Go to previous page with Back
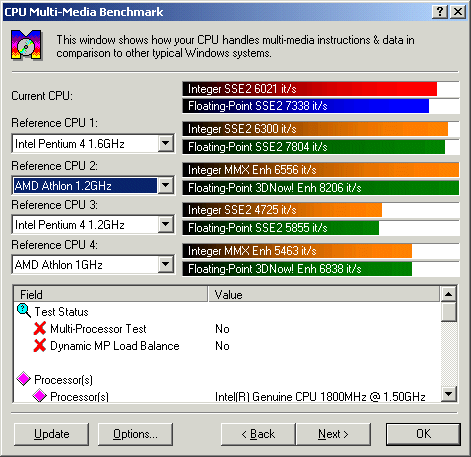 (x=258, y=434)
